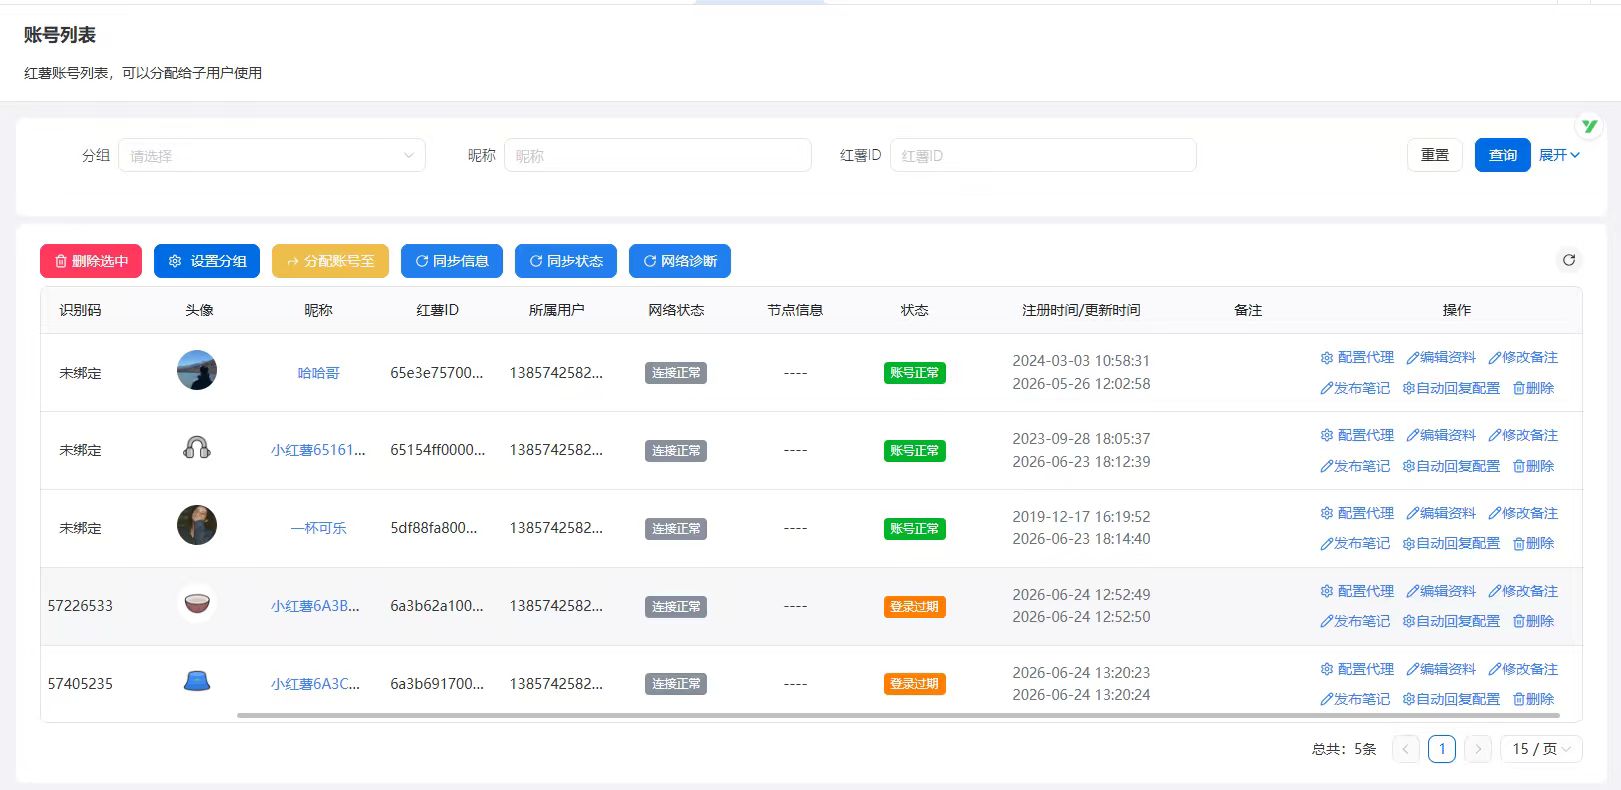Click 网络状态 column header
The width and height of the screenshot is (1621, 790).
pos(676,310)
